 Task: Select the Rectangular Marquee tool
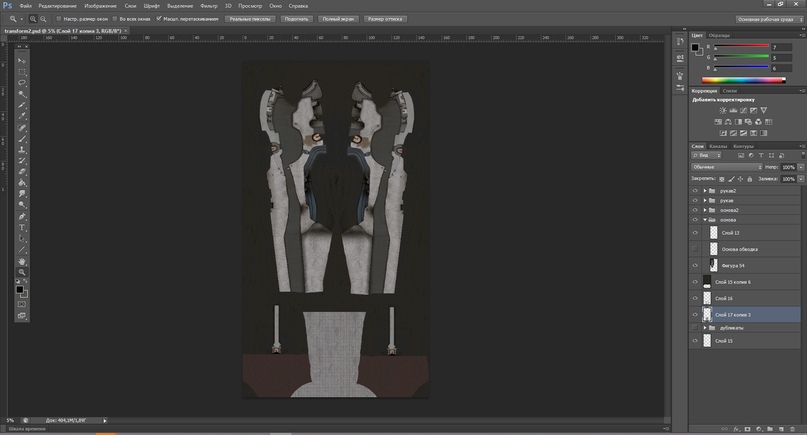pos(22,72)
